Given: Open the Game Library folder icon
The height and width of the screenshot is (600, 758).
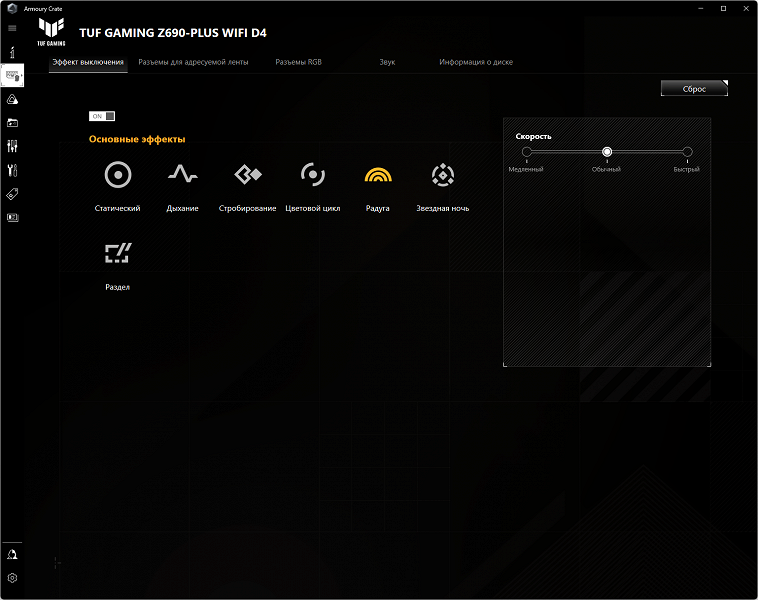Looking at the screenshot, I should (x=12, y=123).
